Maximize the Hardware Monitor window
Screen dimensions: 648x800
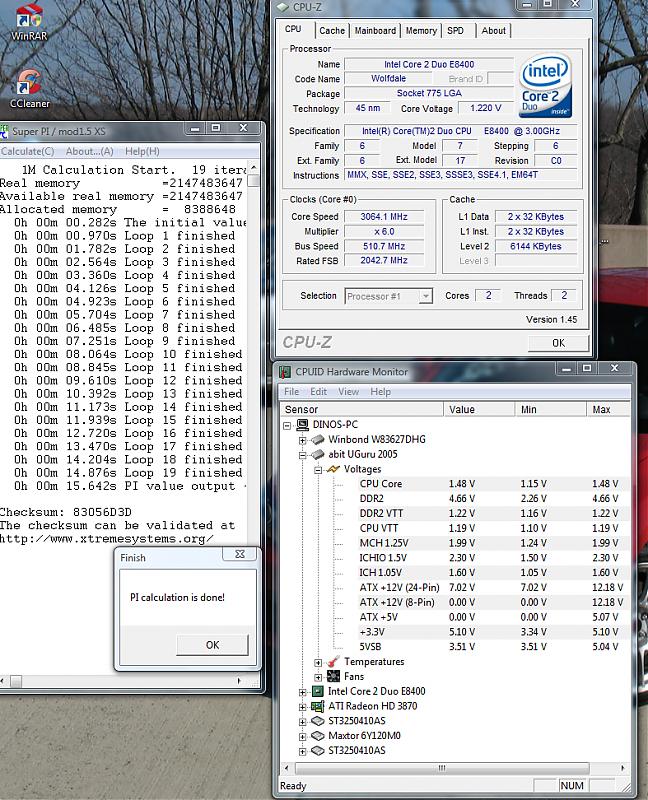pos(587,368)
